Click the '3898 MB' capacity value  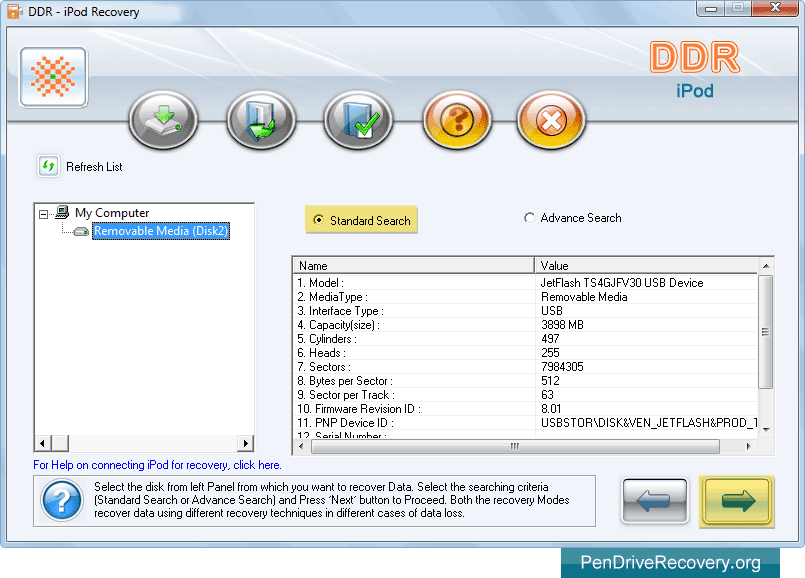click(x=562, y=325)
